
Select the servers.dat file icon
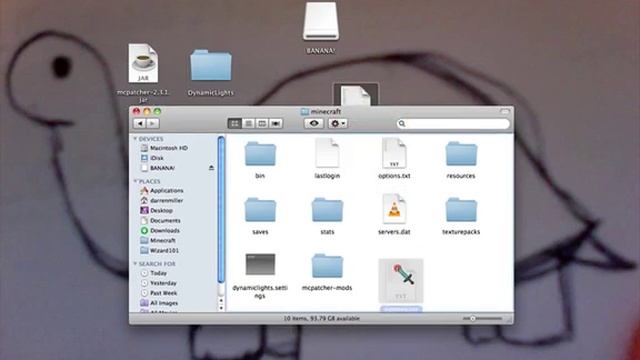(x=394, y=209)
